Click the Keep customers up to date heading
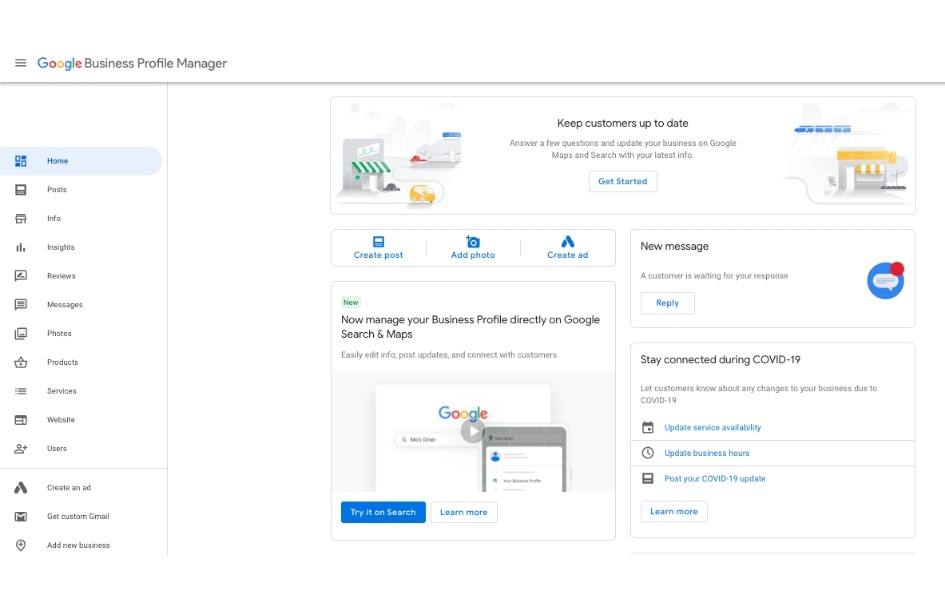The width and height of the screenshot is (945, 600). tap(623, 123)
